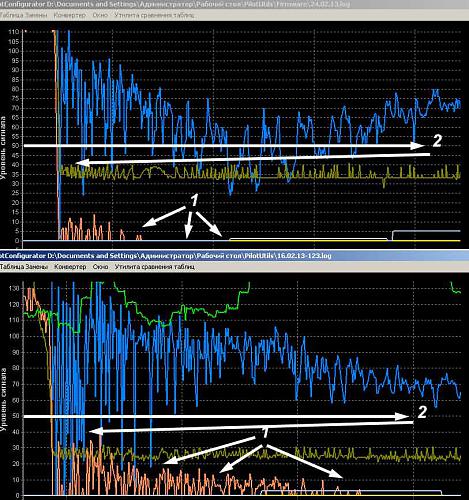The height and width of the screenshot is (500, 469).
Task: Select the 130 tick on lower chart axis
Action: click(14, 288)
